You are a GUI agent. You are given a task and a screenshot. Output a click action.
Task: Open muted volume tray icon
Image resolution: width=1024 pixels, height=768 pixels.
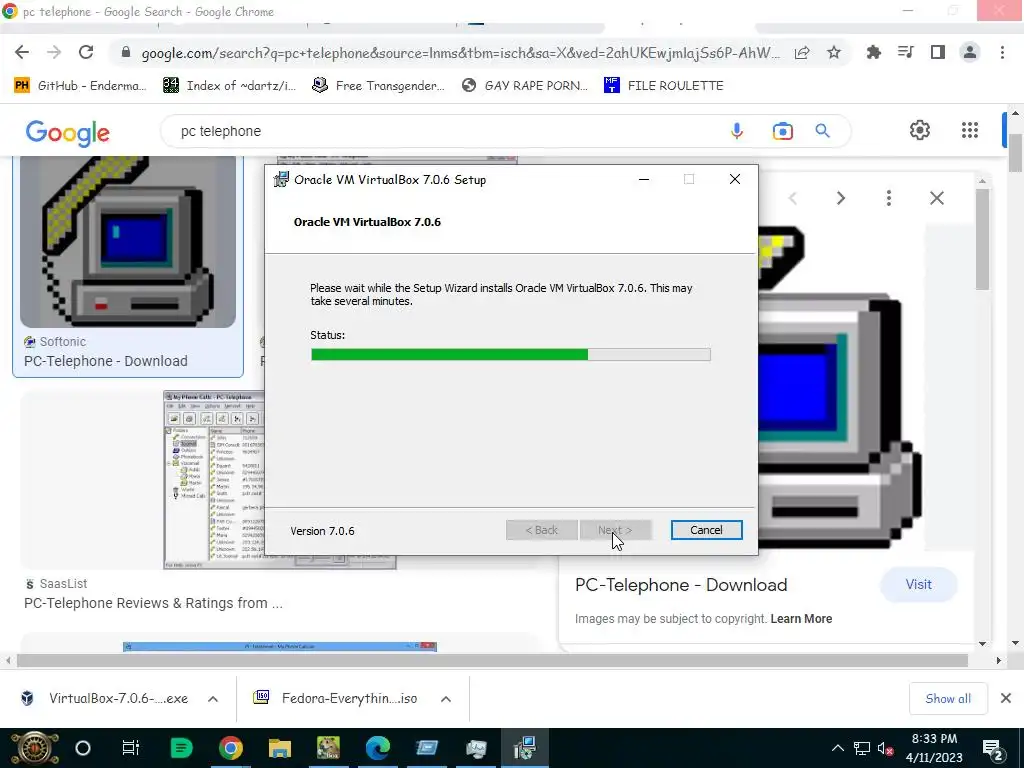pos(886,748)
